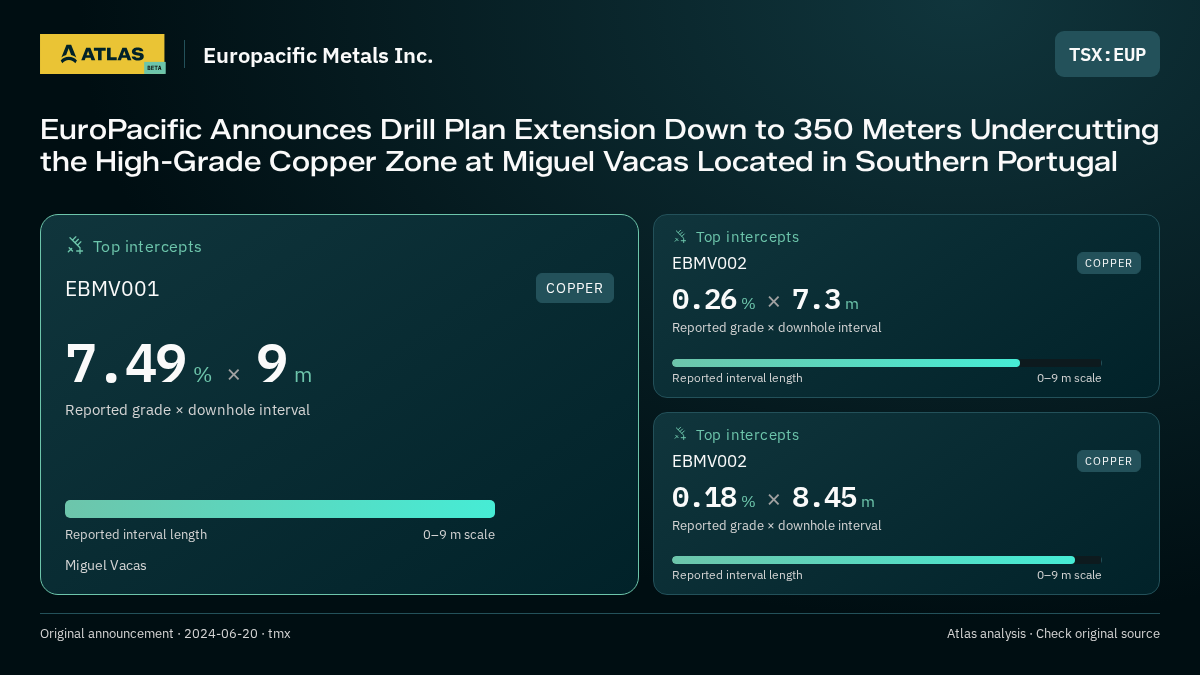Click "0–9 m scale" in the EBMV001 card

(459, 534)
